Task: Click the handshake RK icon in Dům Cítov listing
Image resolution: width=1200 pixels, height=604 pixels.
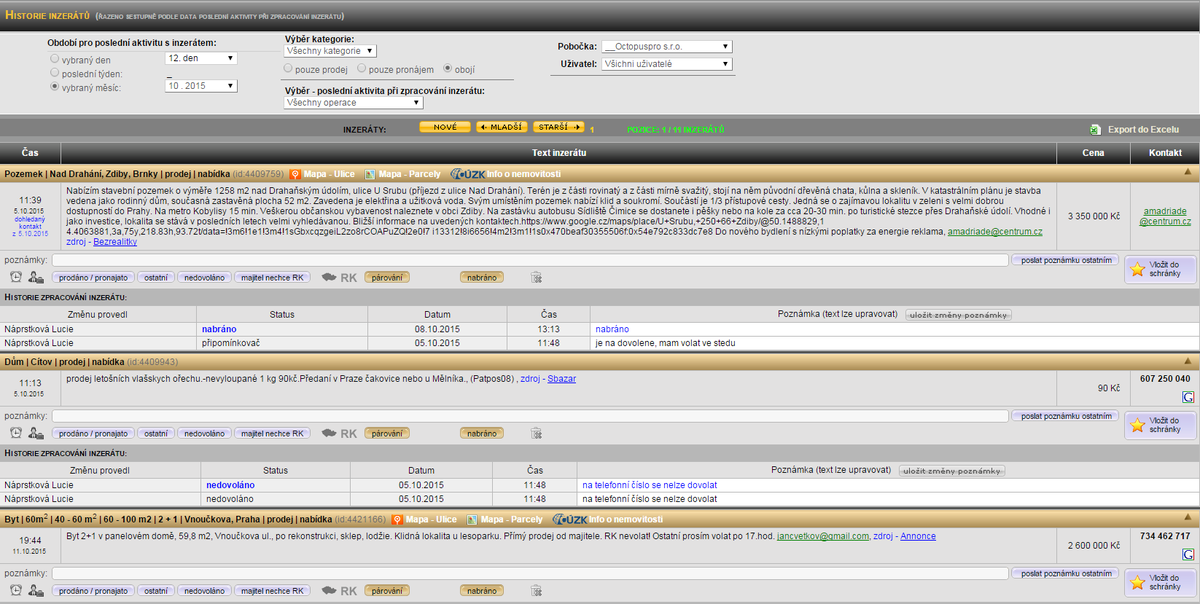Action: tap(328, 433)
